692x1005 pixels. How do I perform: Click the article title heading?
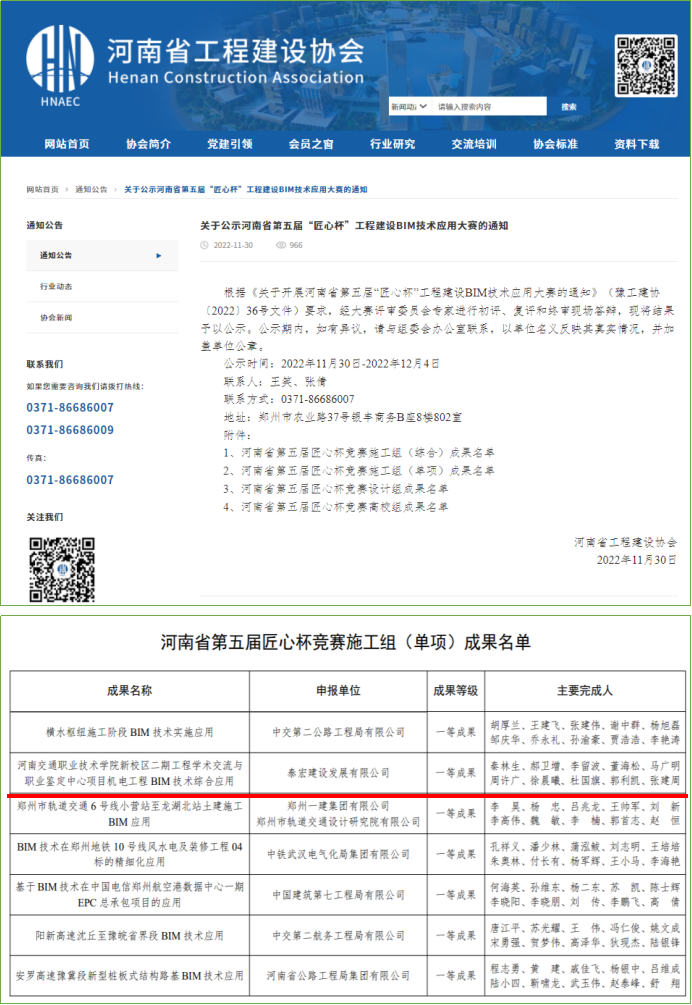354,226
